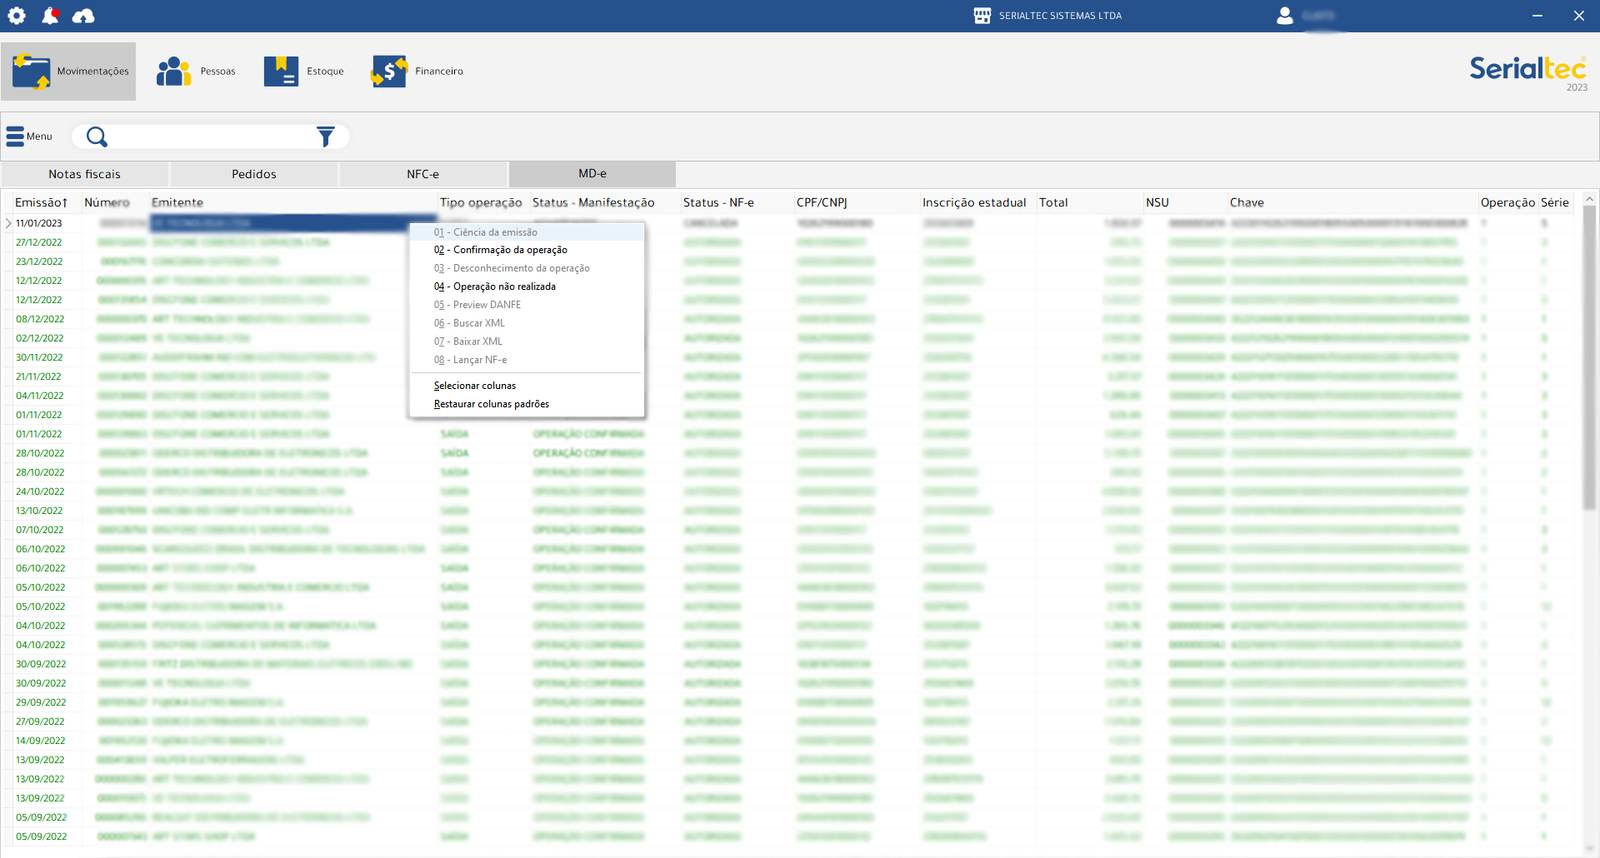Image resolution: width=1600 pixels, height=858 pixels.
Task: Choose 02 - Confirmação da operação
Action: click(x=527, y=250)
